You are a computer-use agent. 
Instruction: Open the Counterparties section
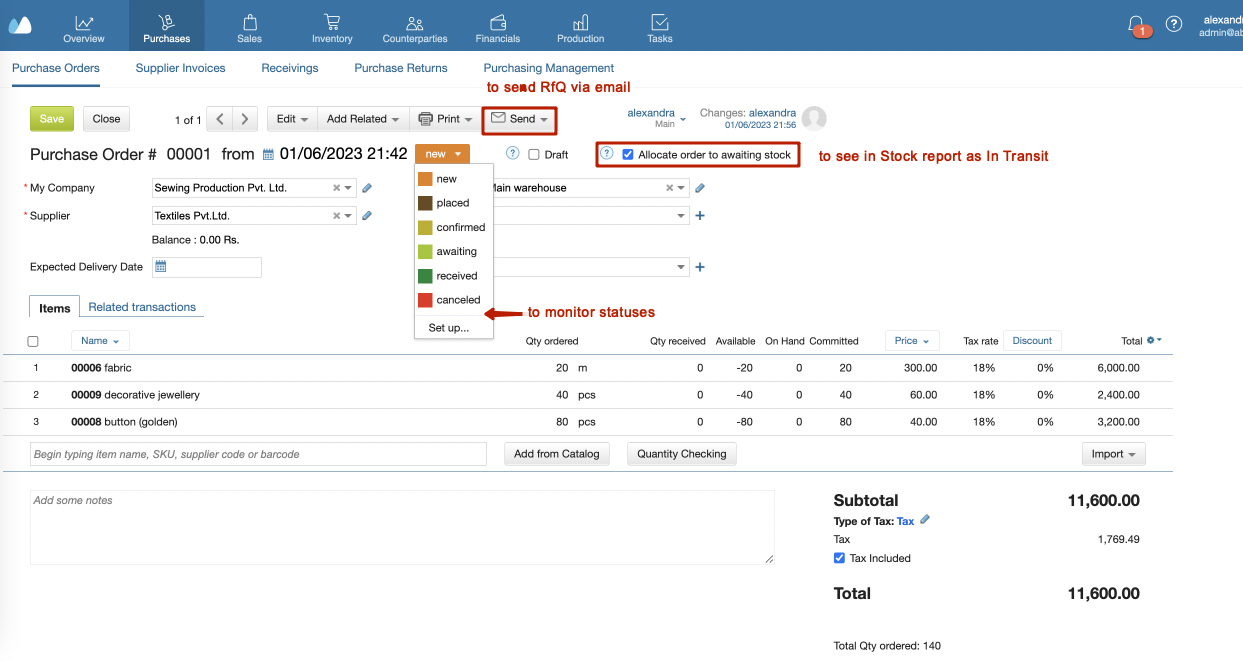415,27
